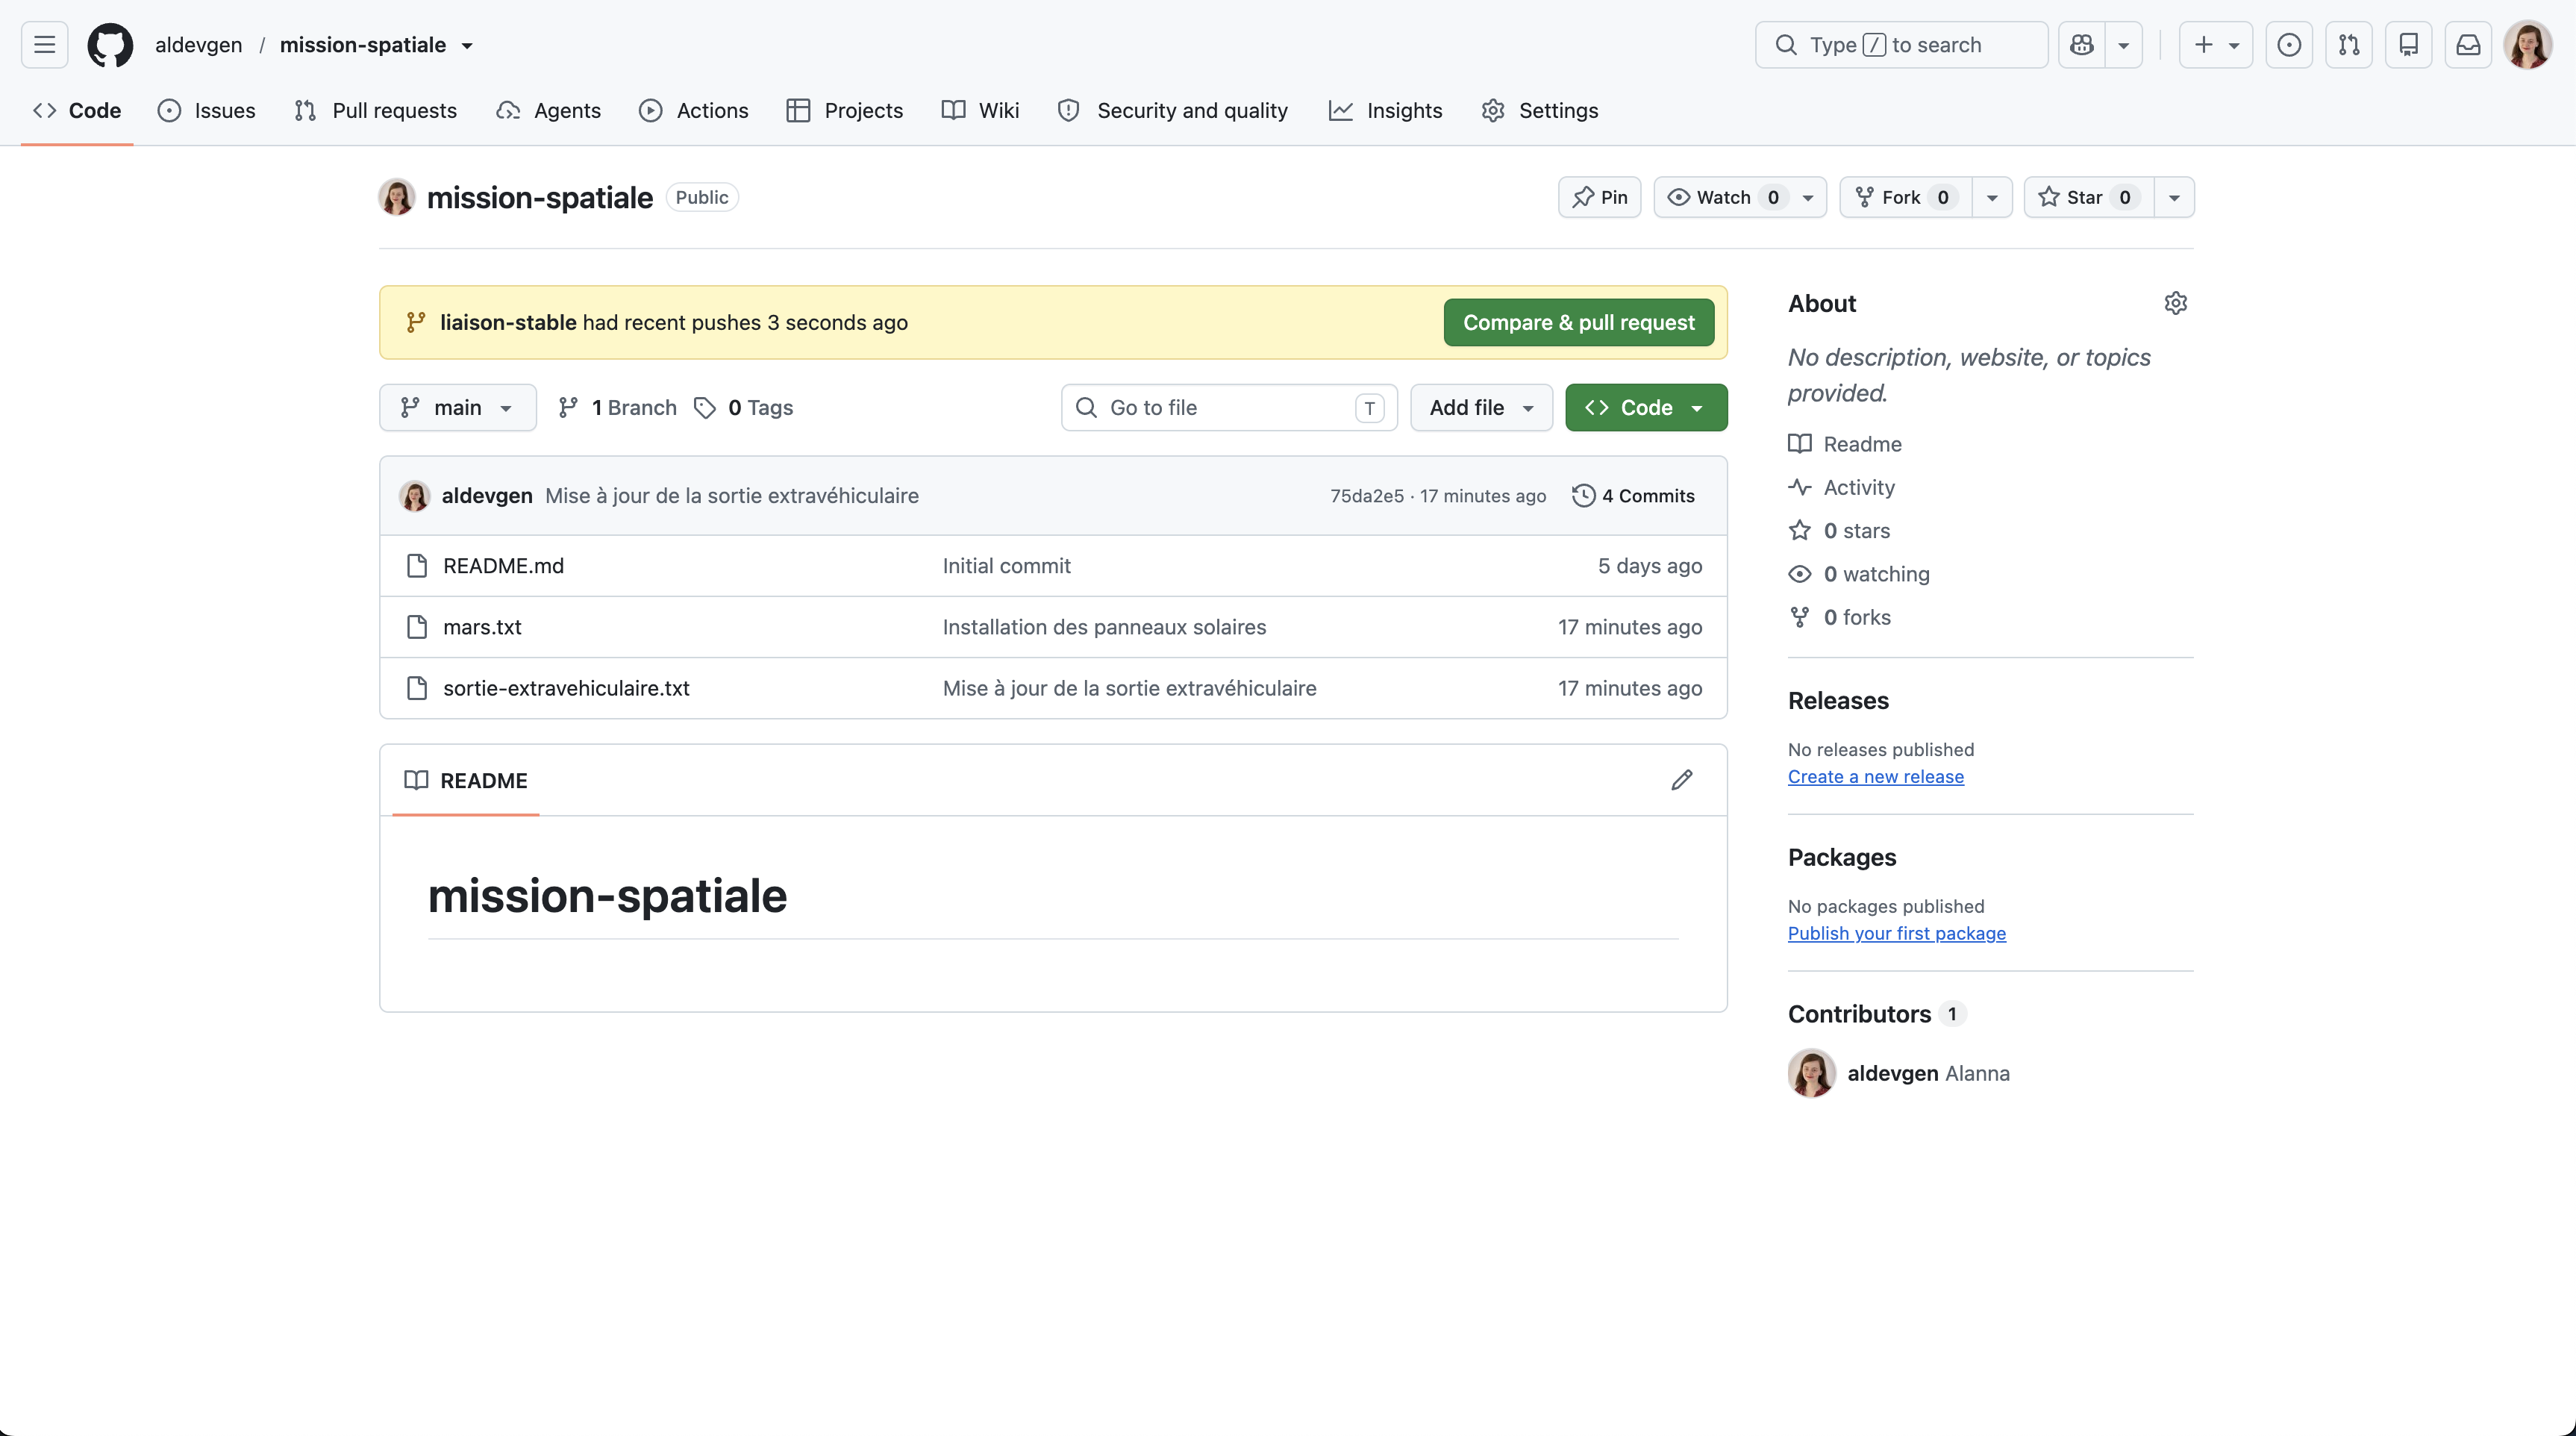Focus the Go to file search field
Image resolution: width=2576 pixels, height=1436 pixels.
coord(1229,408)
